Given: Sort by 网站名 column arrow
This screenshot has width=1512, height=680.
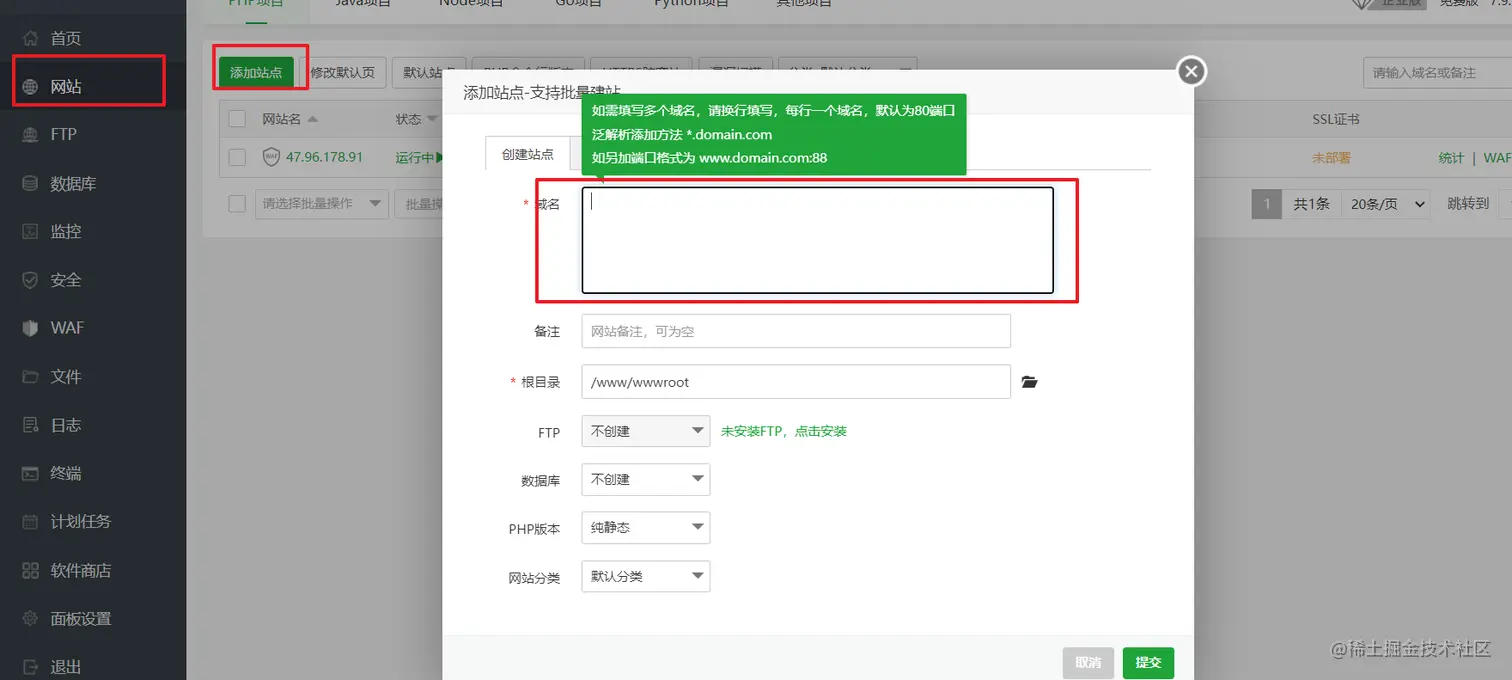Looking at the screenshot, I should (312, 119).
